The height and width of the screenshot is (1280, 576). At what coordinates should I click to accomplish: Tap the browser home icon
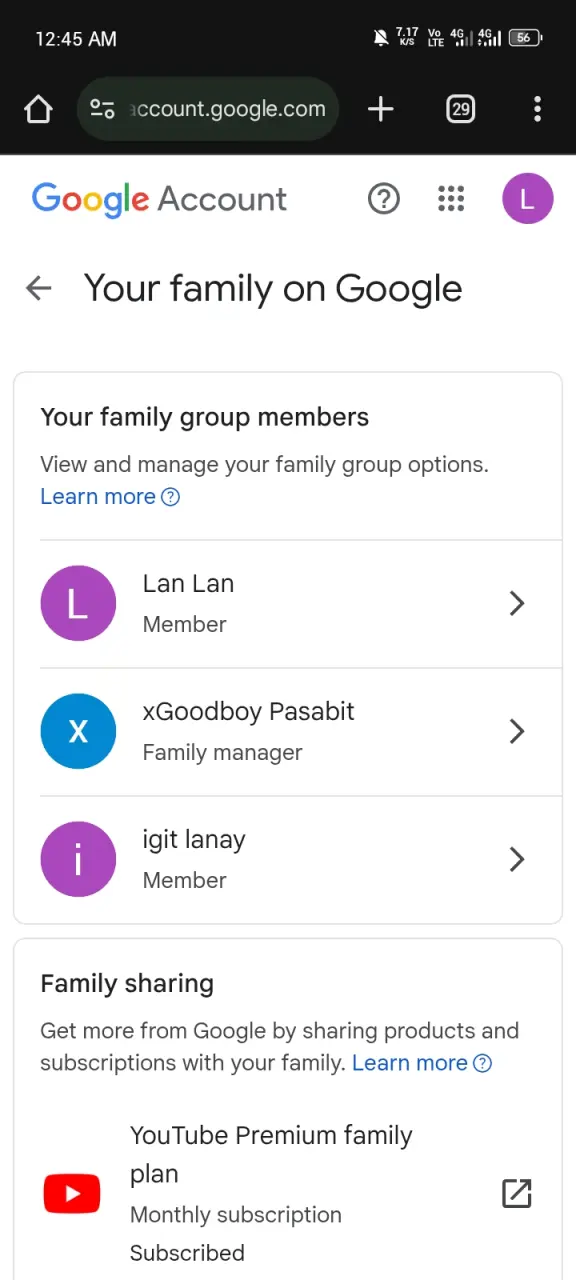[38, 109]
